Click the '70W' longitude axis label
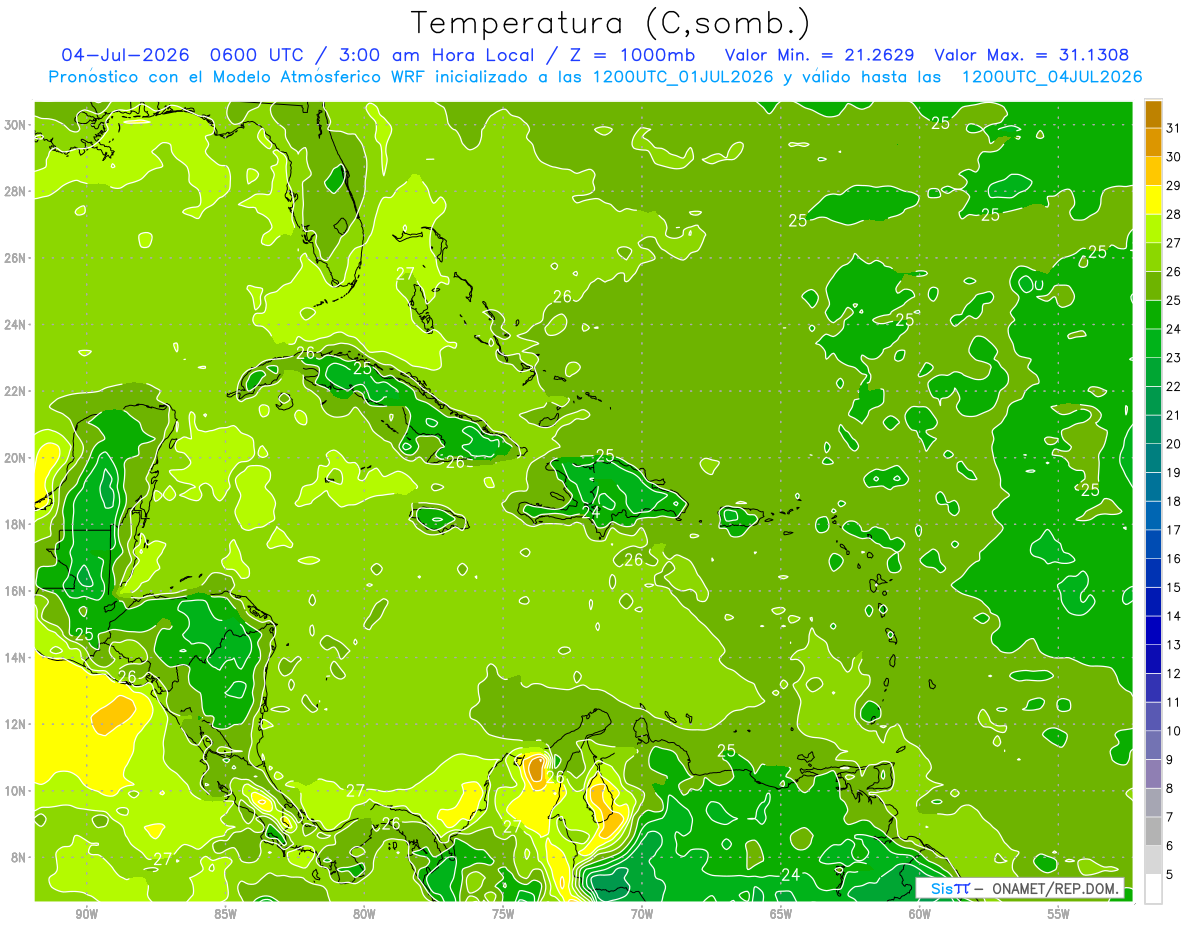 coord(642,914)
